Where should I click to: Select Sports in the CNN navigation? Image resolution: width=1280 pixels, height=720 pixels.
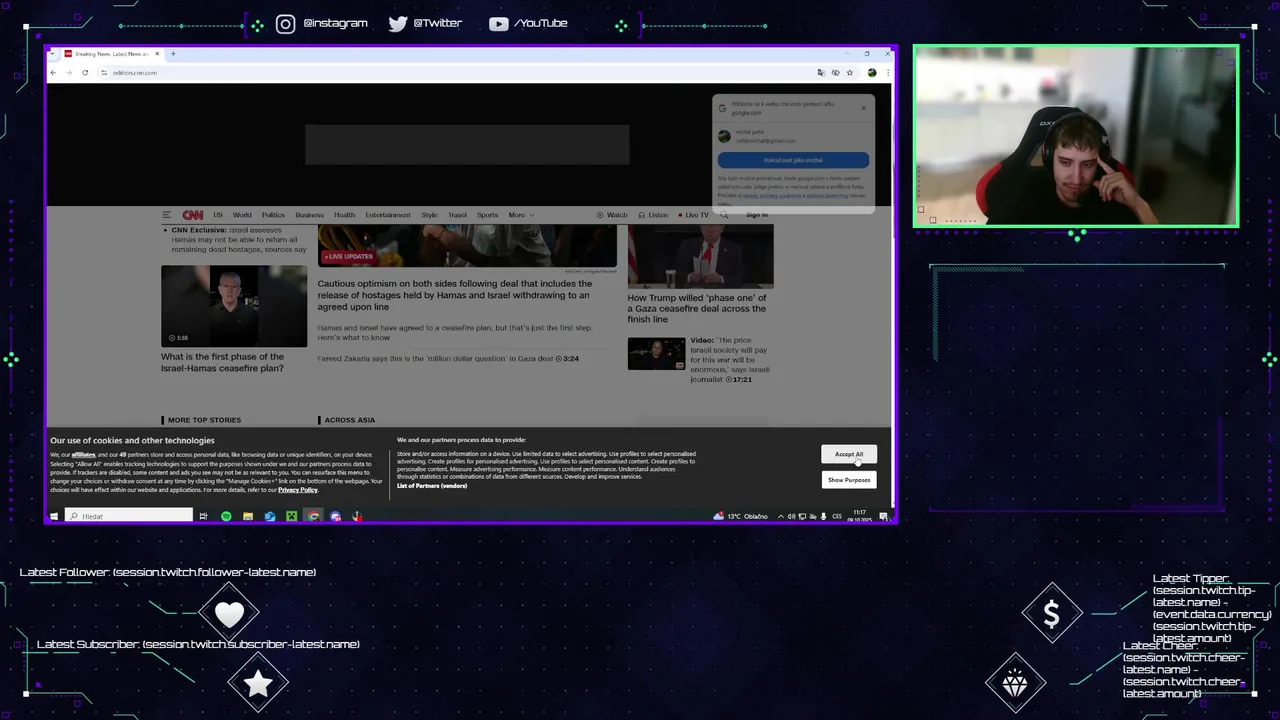pyautogui.click(x=487, y=215)
